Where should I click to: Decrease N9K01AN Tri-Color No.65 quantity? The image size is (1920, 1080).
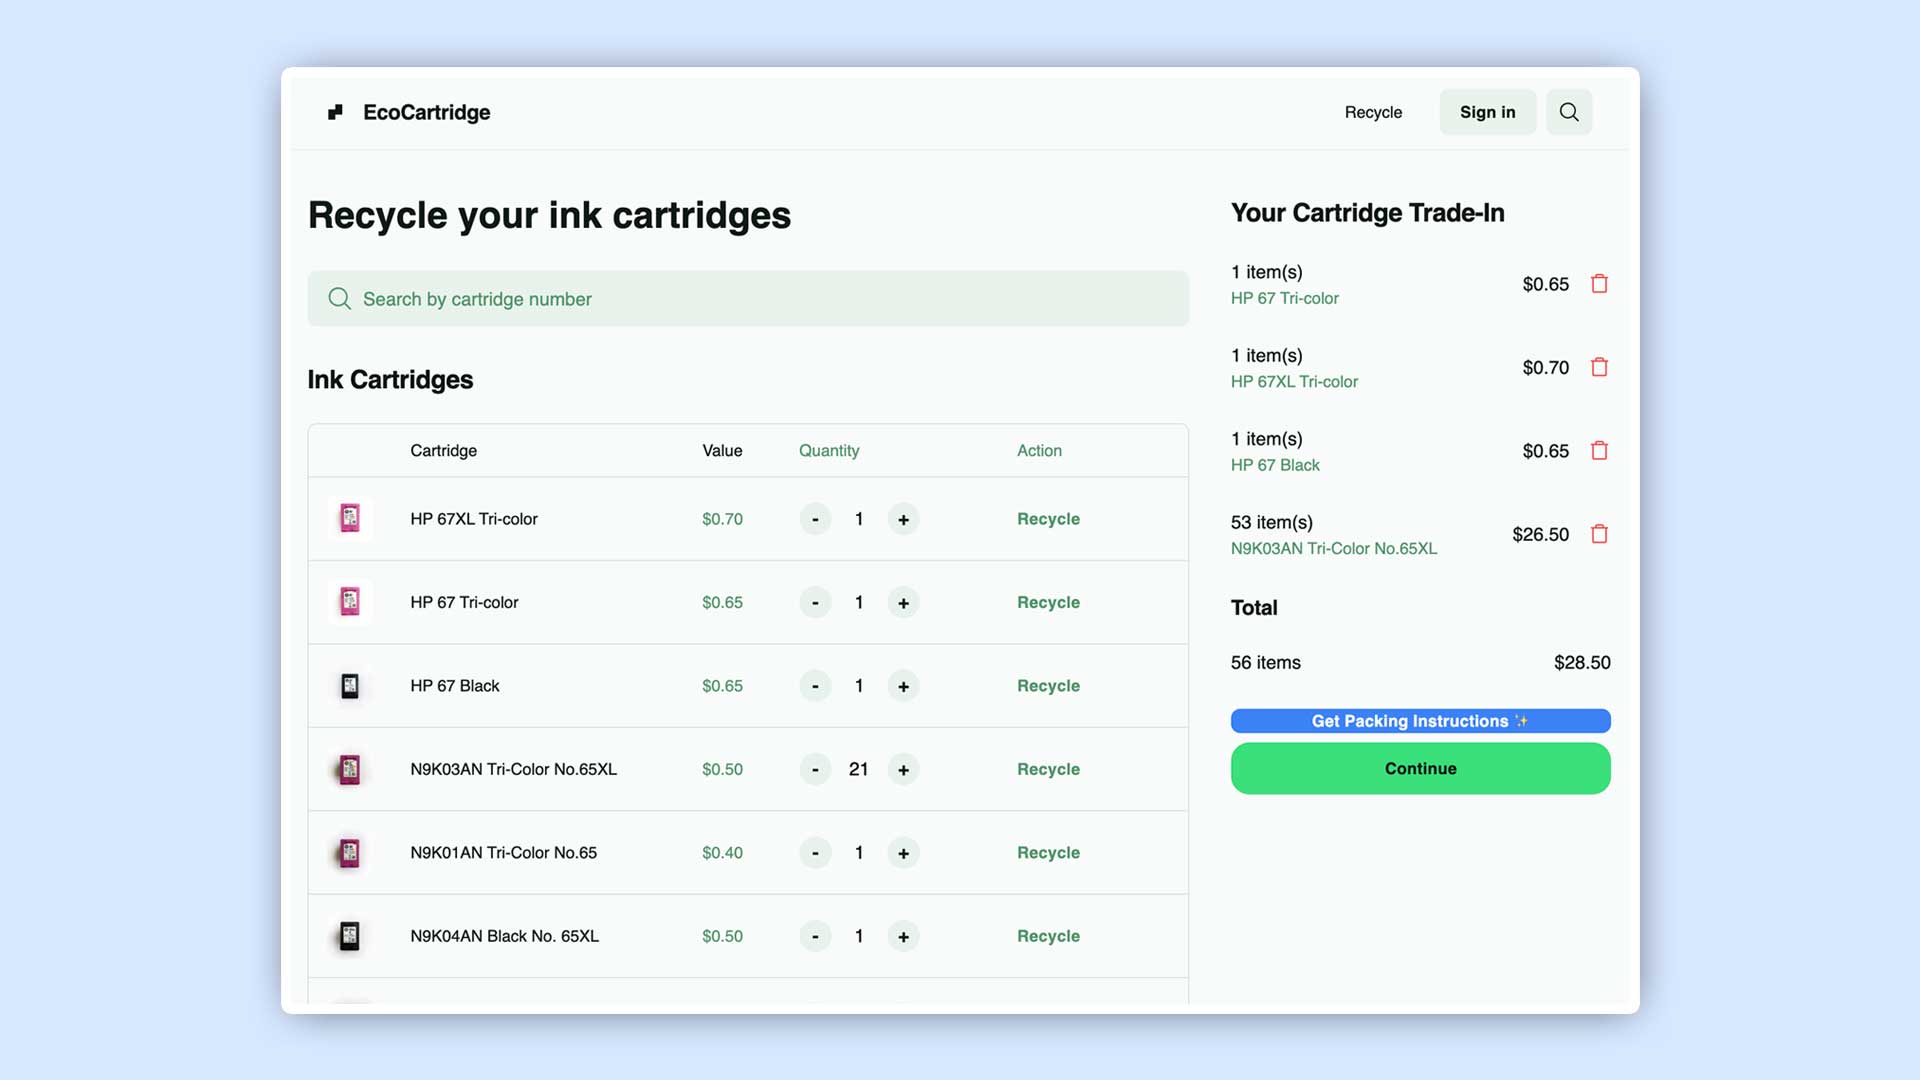pyautogui.click(x=815, y=853)
